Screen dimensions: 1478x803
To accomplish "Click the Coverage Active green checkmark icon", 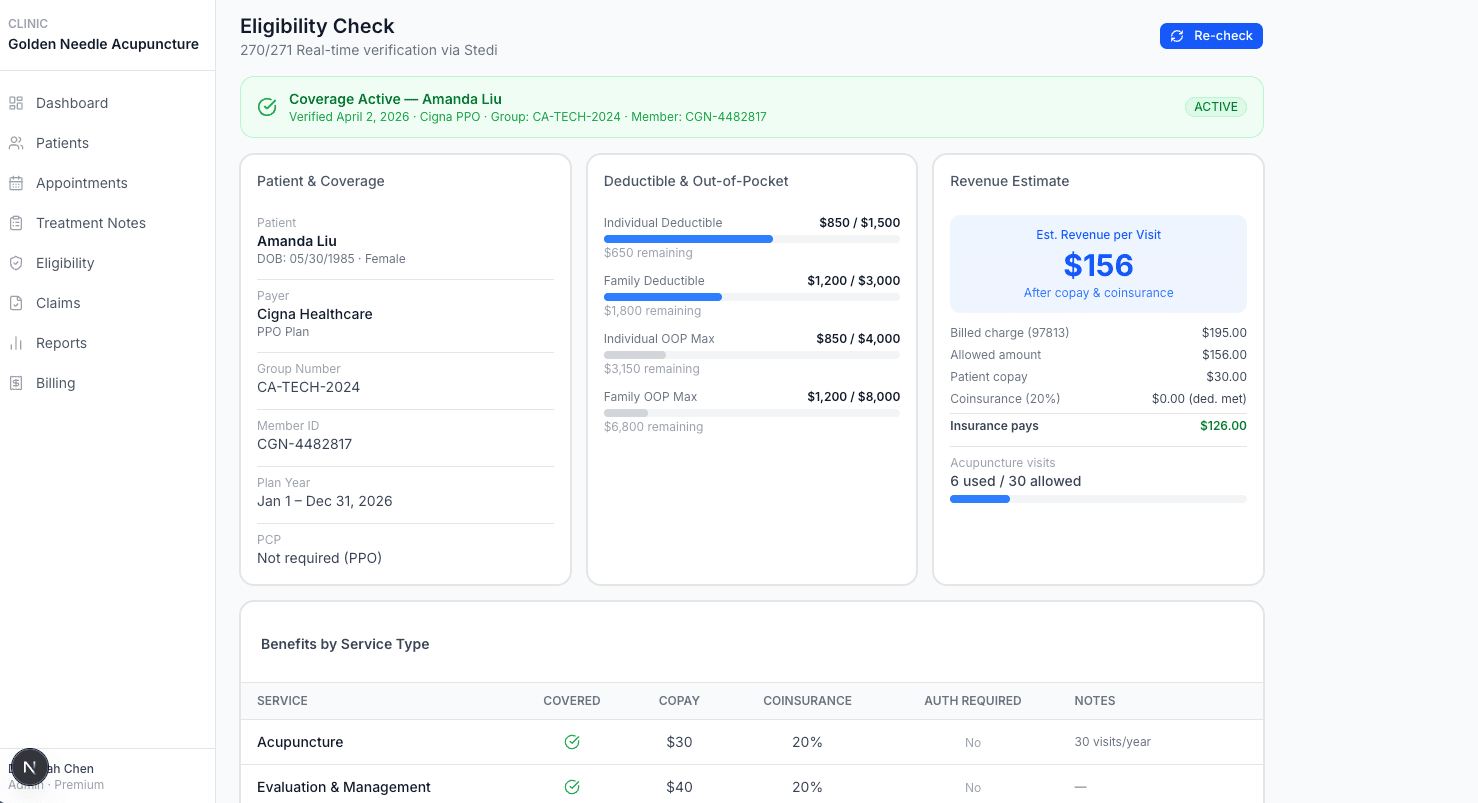I will [267, 107].
